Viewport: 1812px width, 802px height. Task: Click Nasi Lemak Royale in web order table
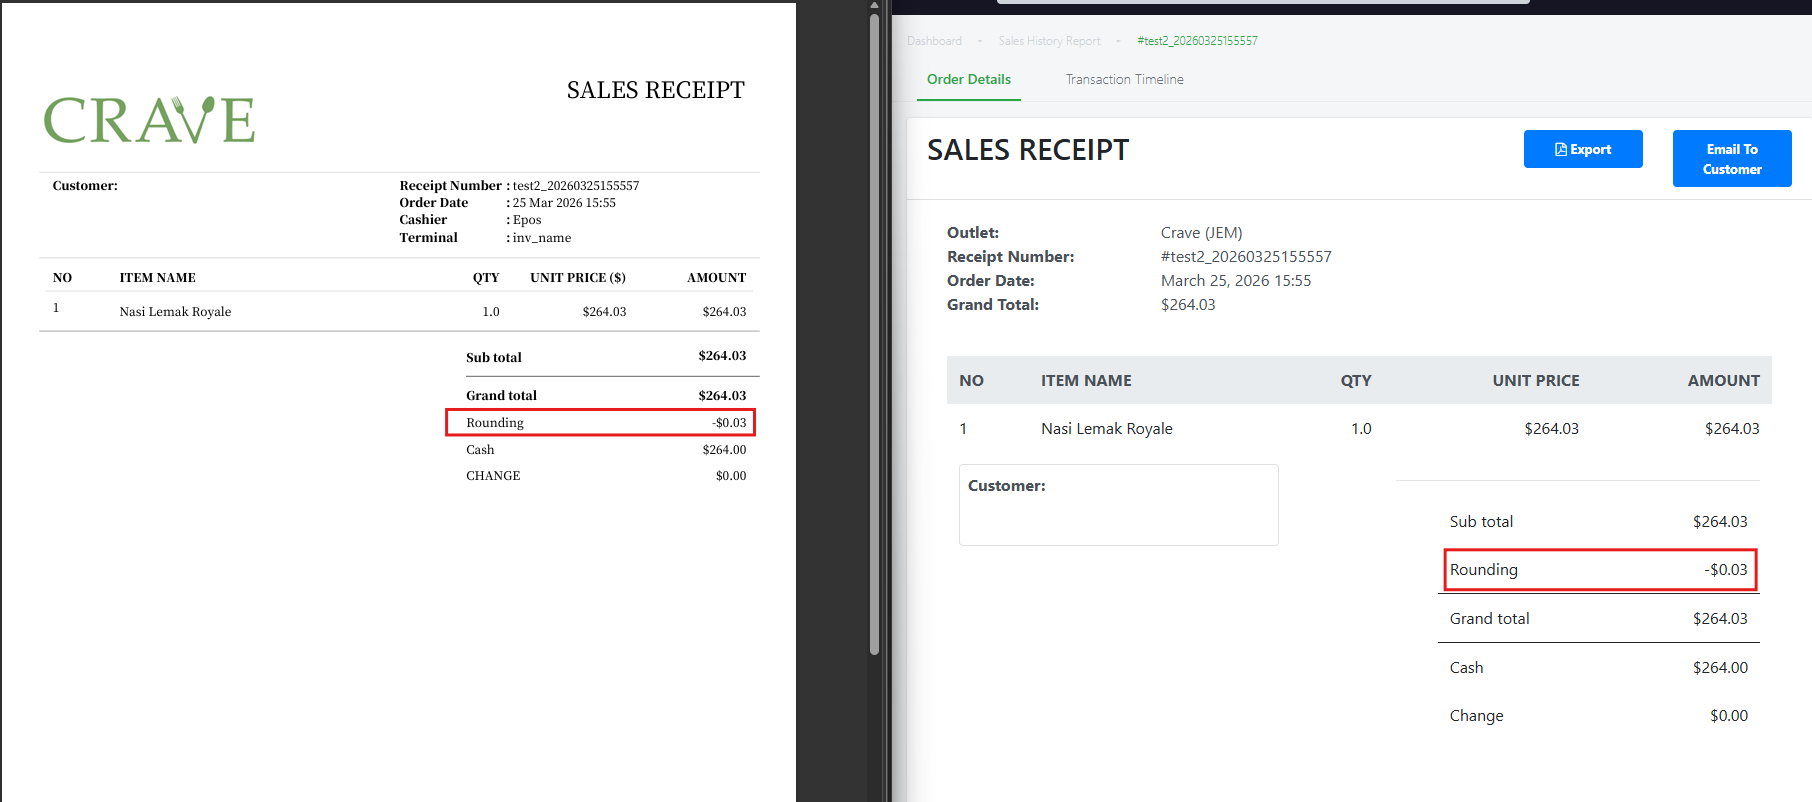coord(1106,429)
